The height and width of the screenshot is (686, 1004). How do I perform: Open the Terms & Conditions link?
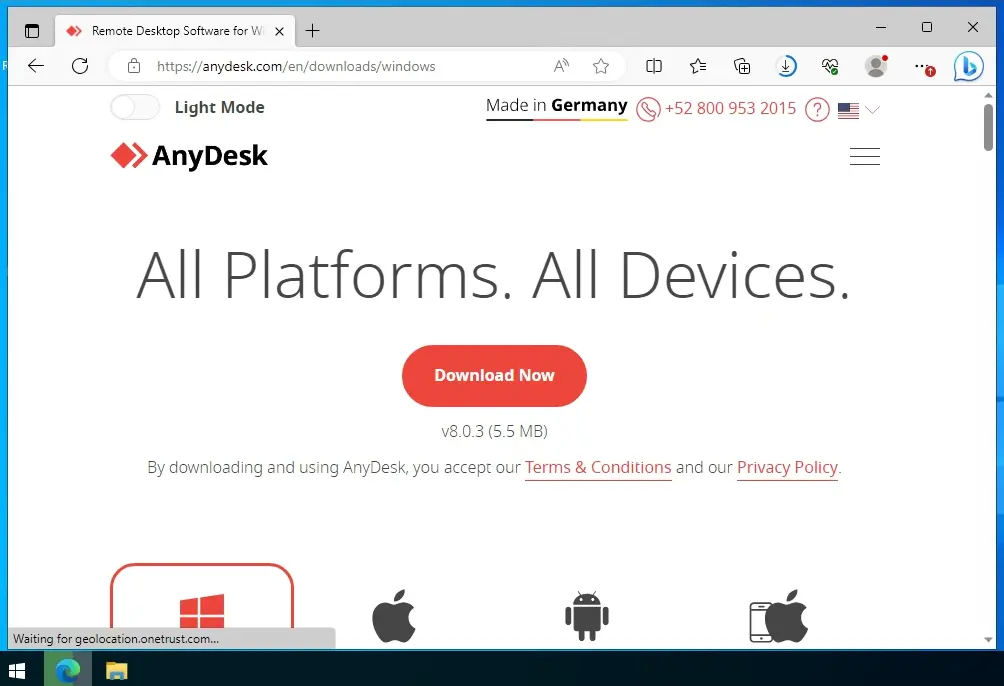coord(598,468)
